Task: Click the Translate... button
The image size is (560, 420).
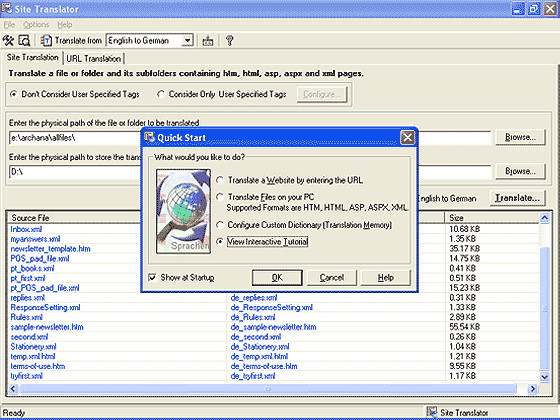Action: tap(517, 198)
